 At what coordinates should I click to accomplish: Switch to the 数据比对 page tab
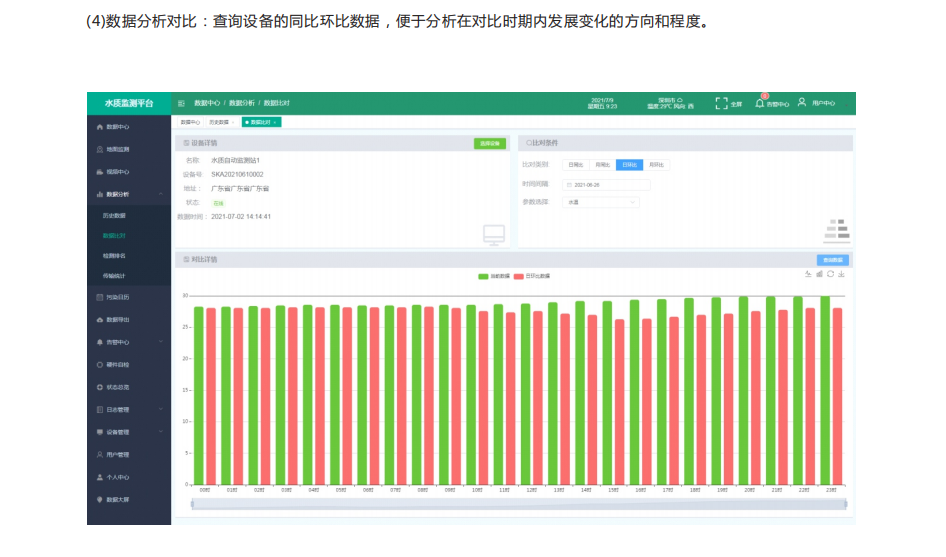tap(261, 123)
